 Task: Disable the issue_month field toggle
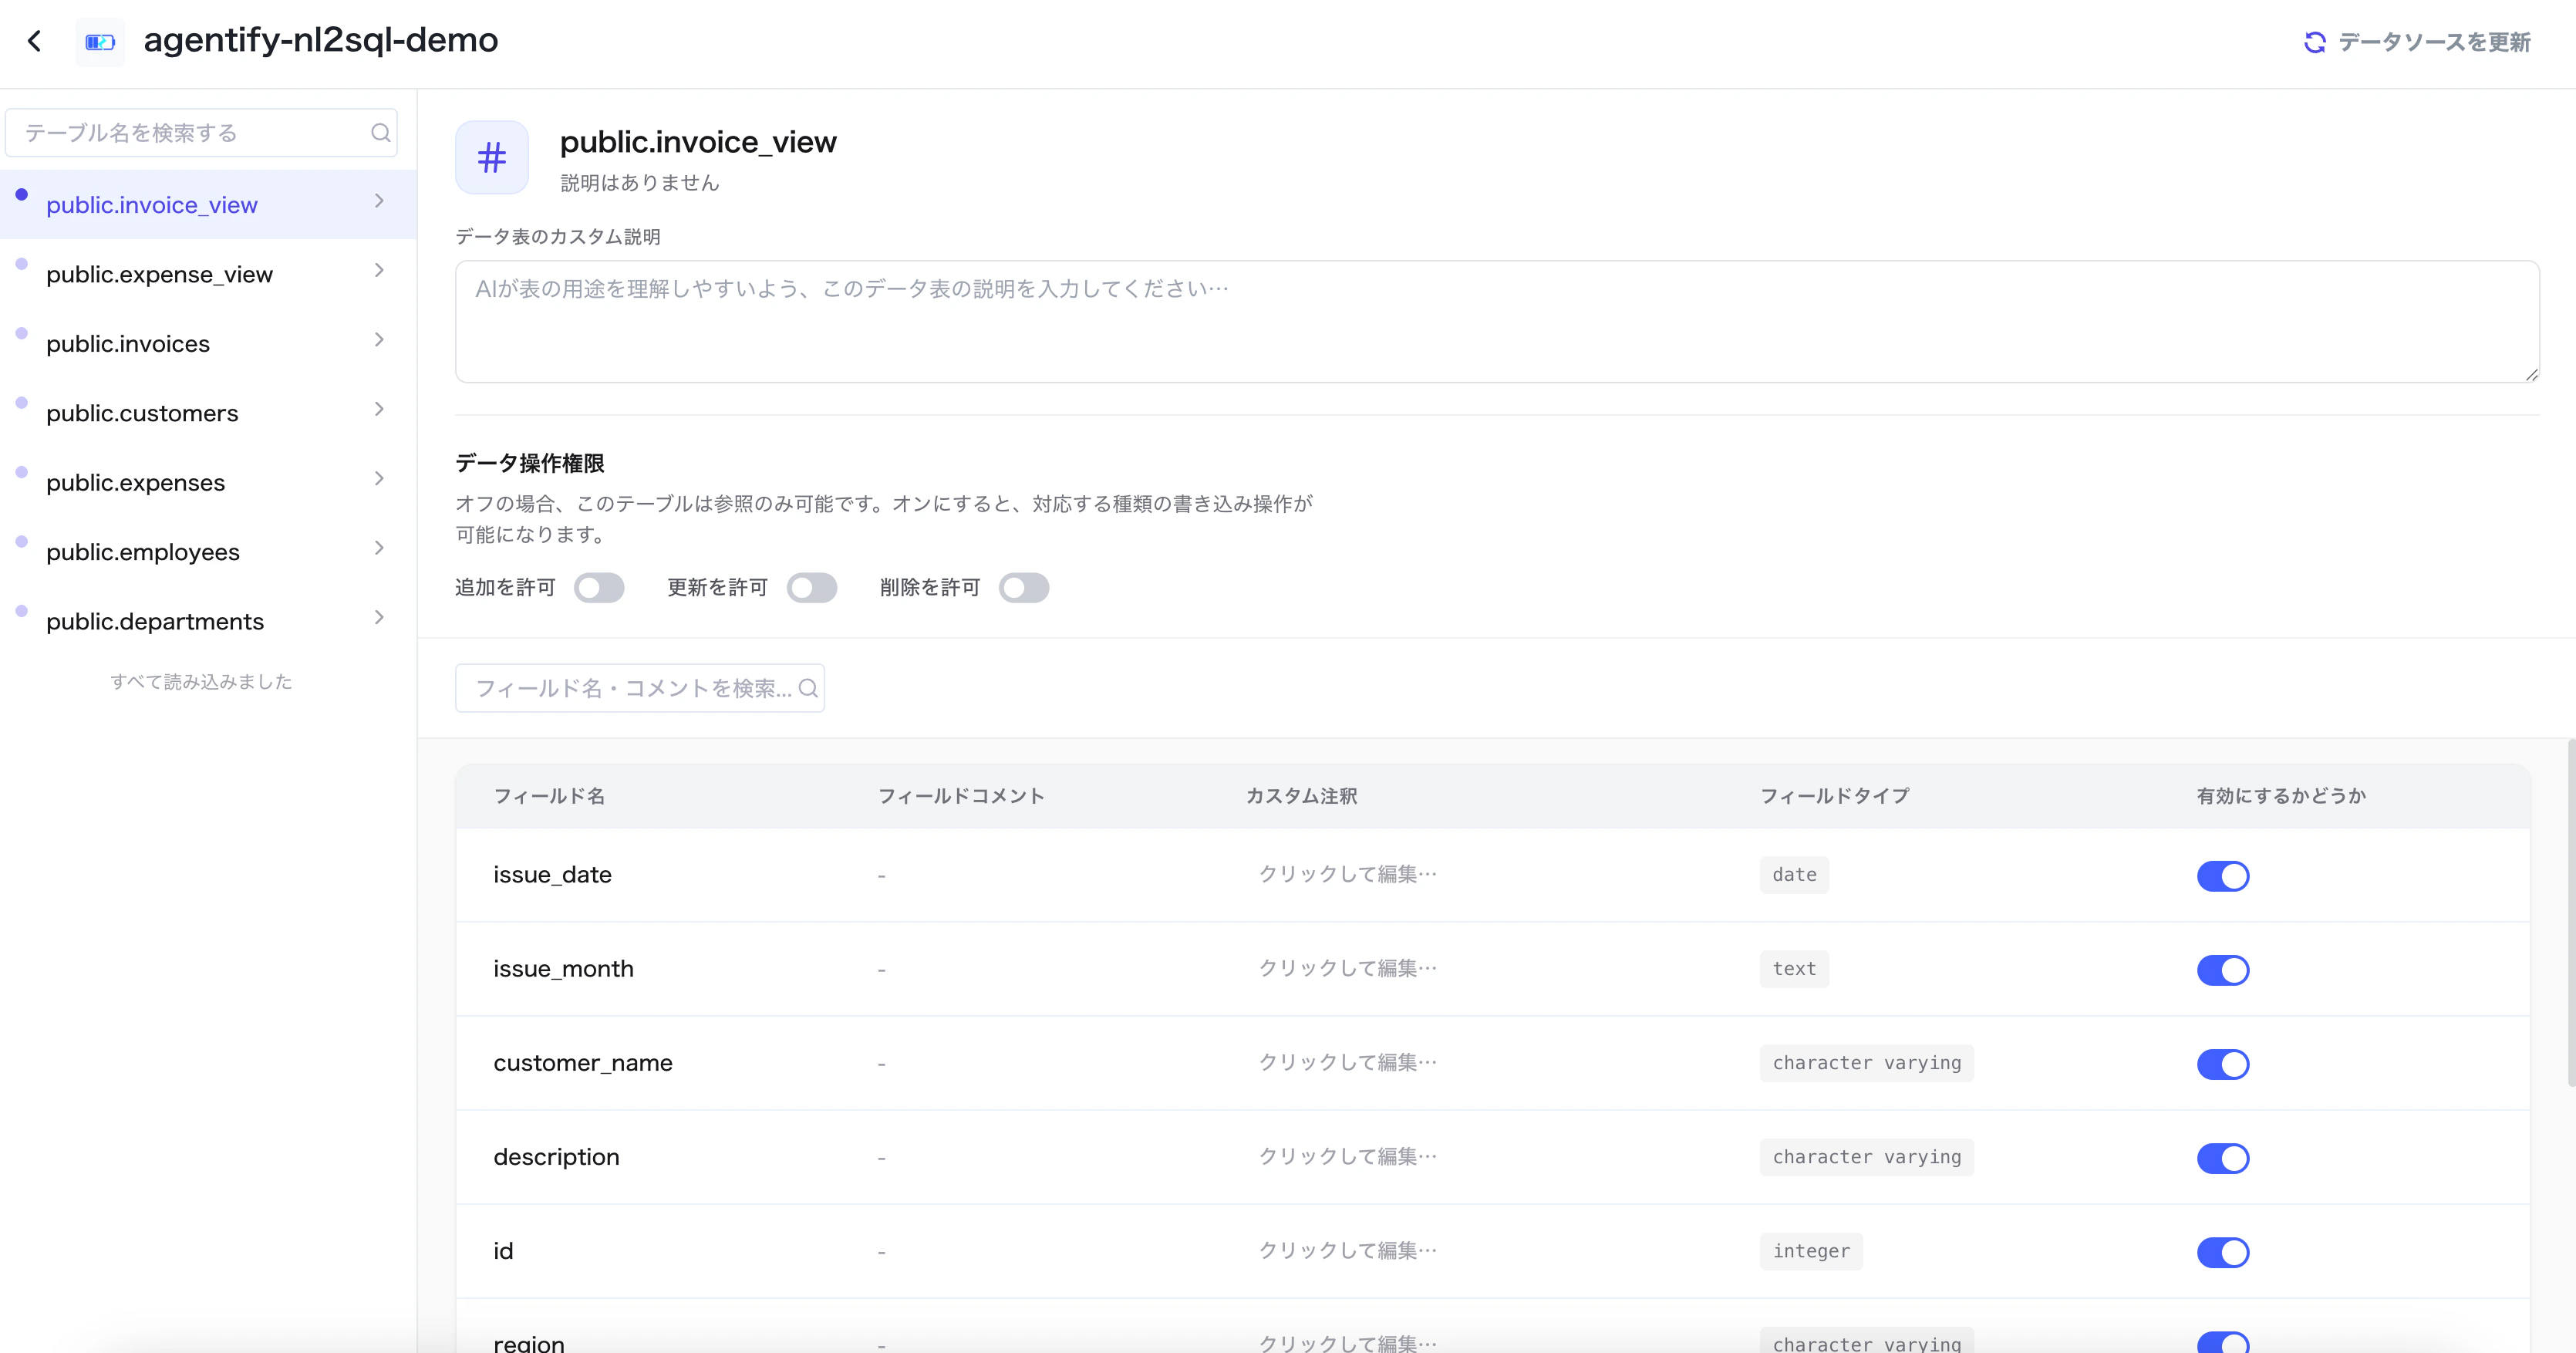point(2223,970)
